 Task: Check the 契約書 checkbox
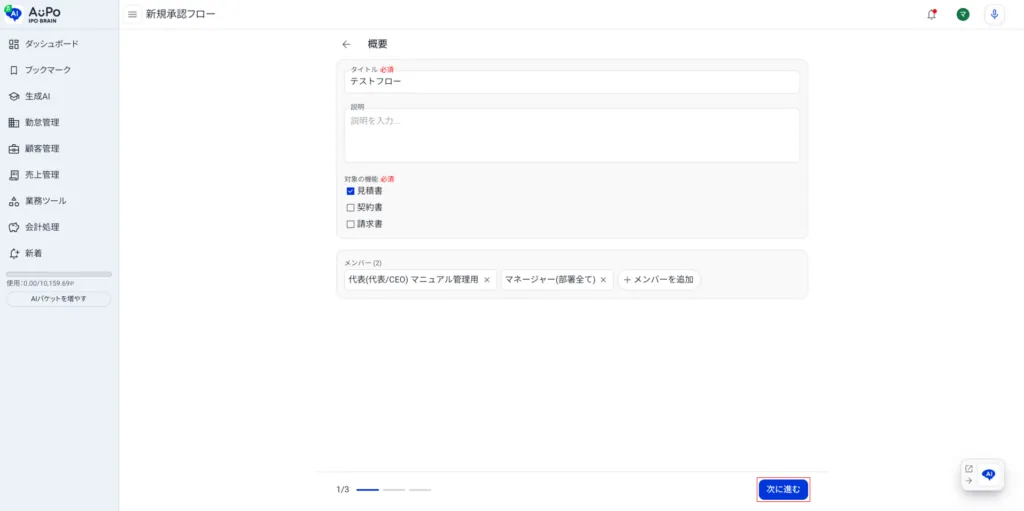pyautogui.click(x=350, y=207)
